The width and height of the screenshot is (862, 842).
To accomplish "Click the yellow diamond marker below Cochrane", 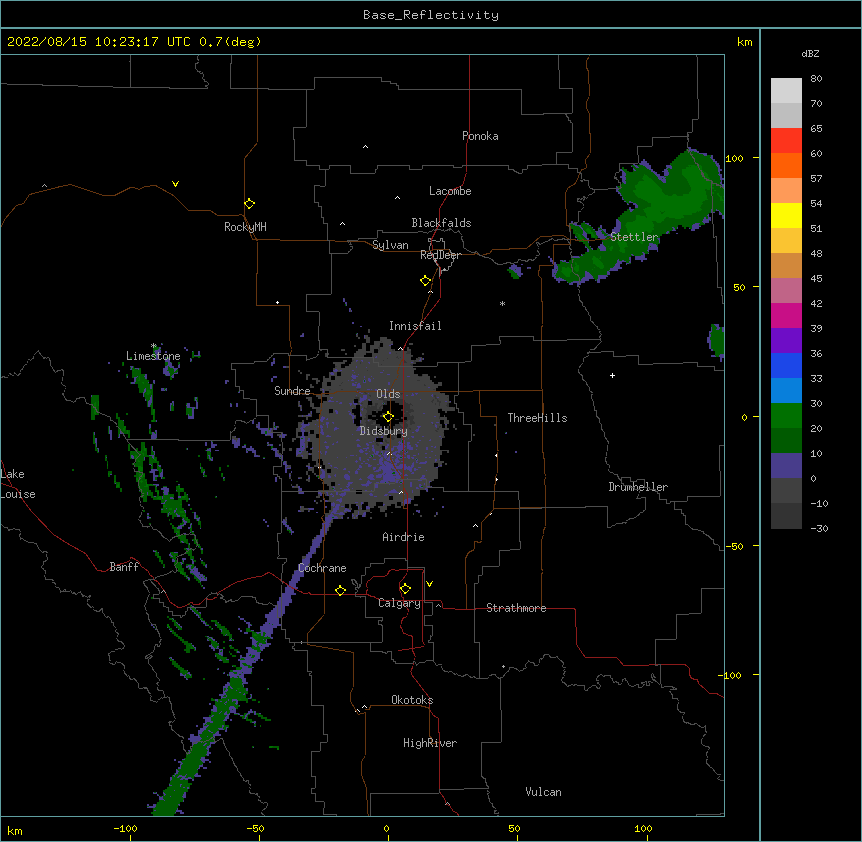I will click(x=340, y=590).
